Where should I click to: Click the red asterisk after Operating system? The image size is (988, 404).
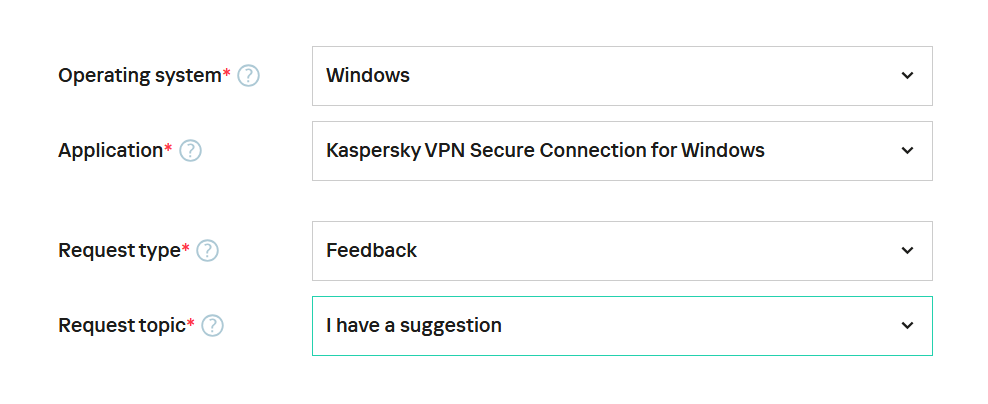click(x=226, y=74)
